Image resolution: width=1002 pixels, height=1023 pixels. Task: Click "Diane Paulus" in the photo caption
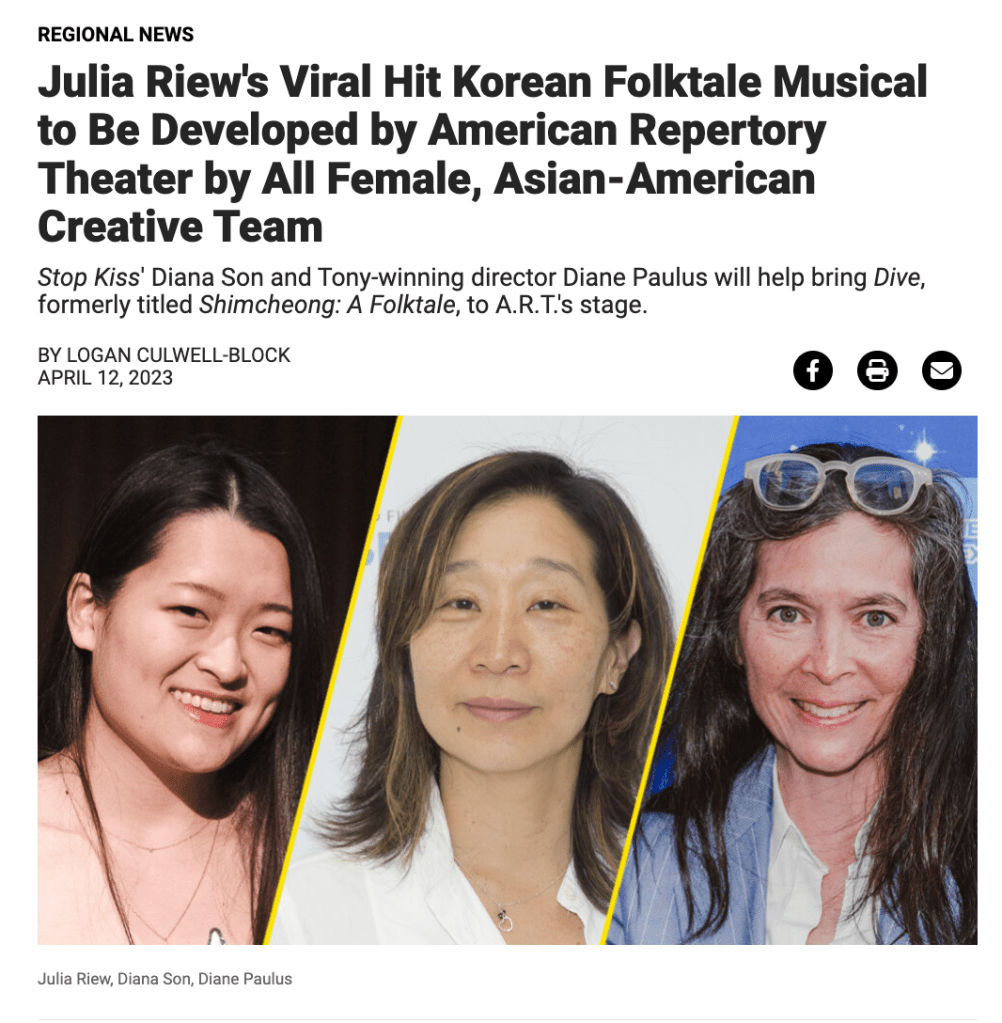[x=245, y=979]
